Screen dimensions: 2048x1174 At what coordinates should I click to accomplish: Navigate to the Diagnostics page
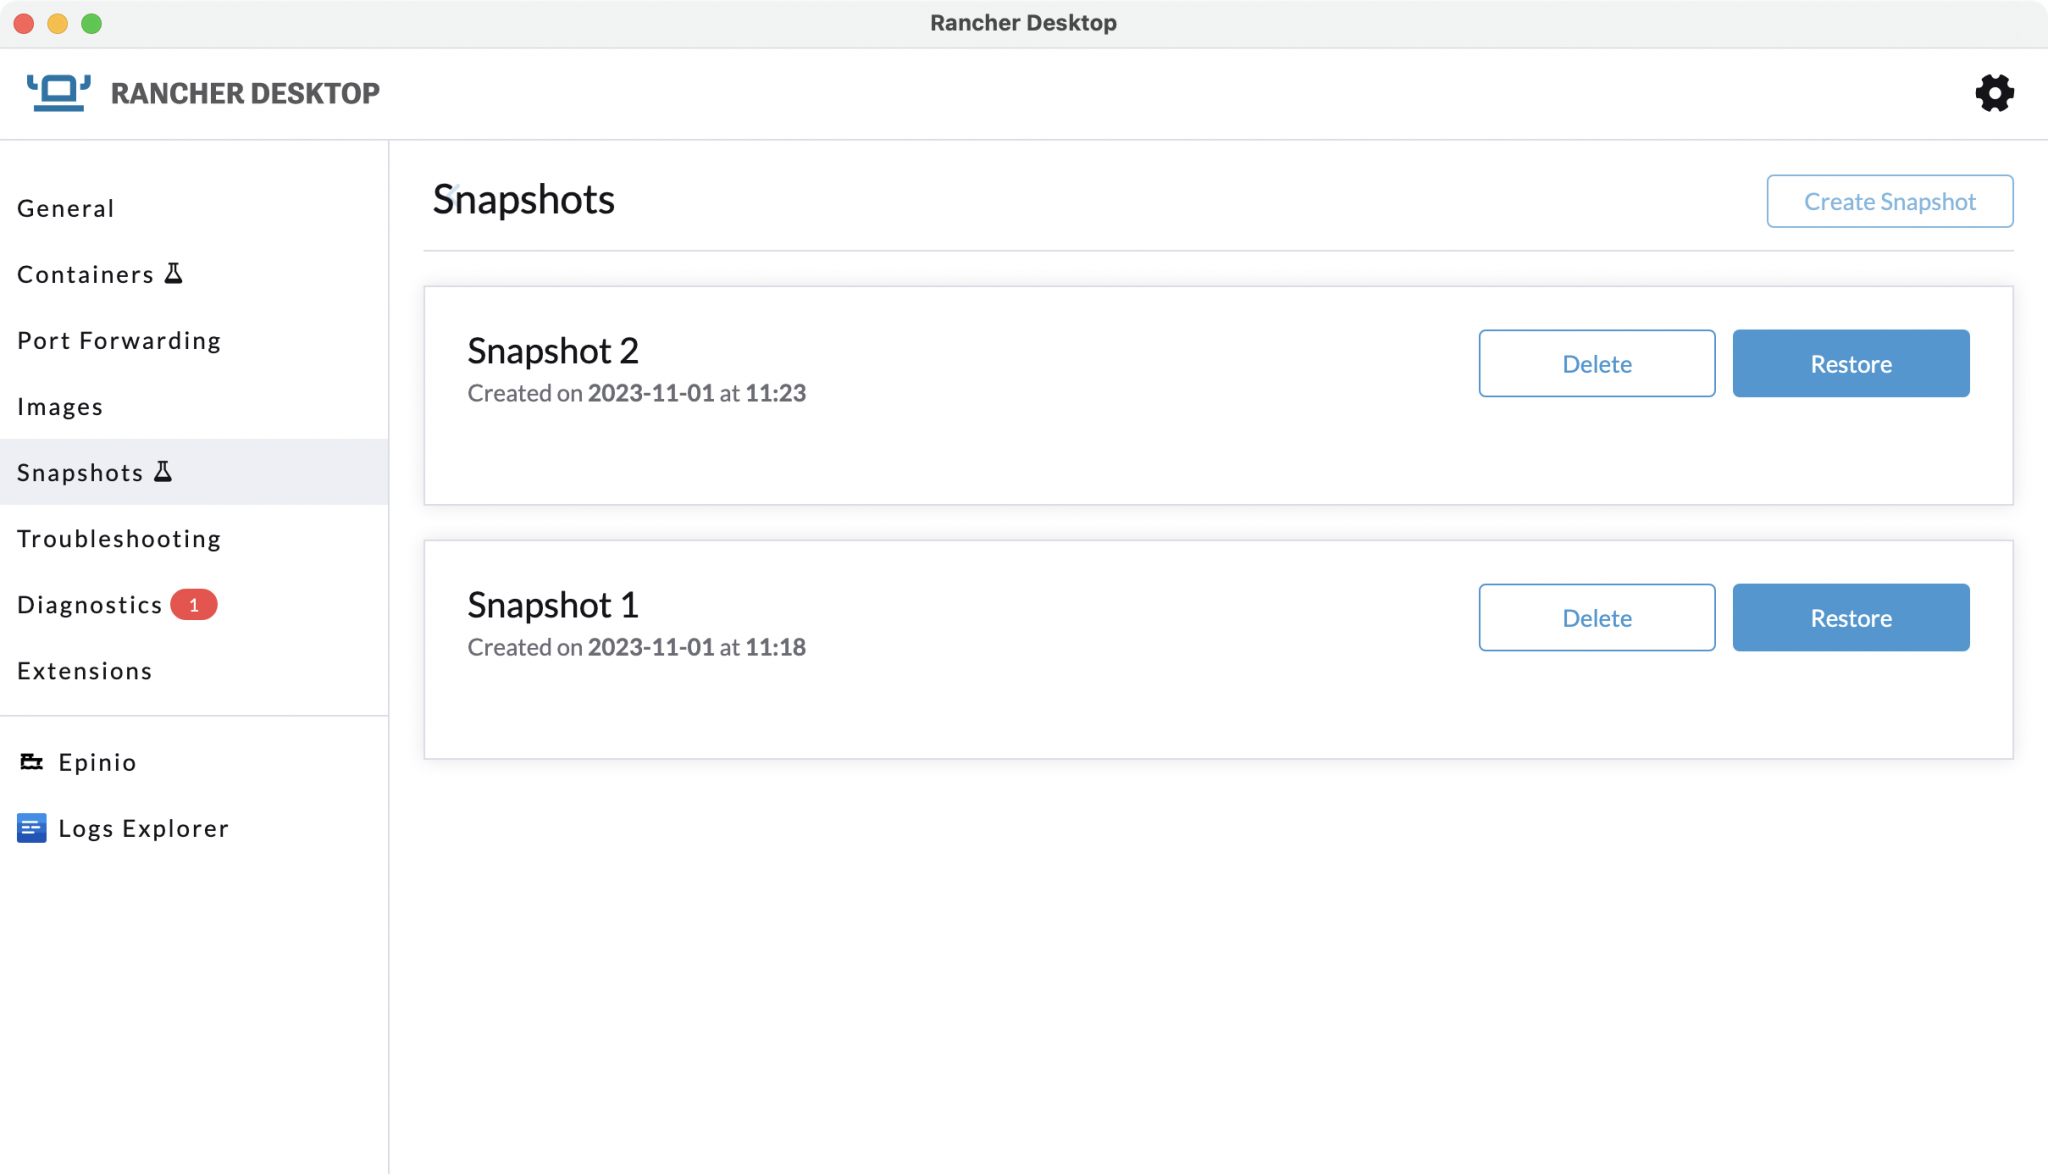[88, 604]
